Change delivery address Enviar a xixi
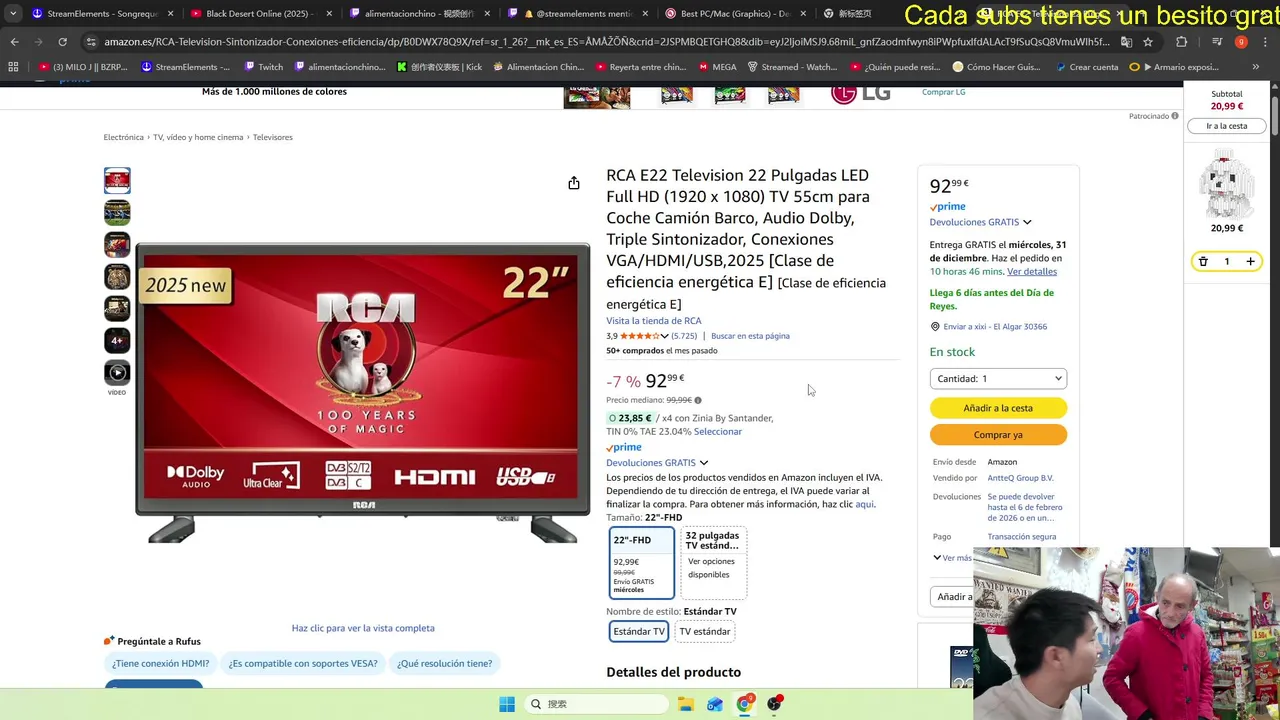 (x=995, y=327)
